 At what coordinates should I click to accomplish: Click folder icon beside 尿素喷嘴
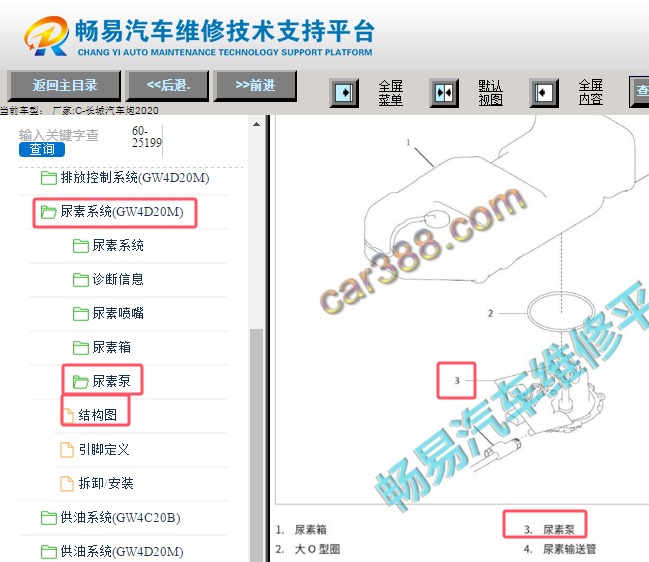81,314
